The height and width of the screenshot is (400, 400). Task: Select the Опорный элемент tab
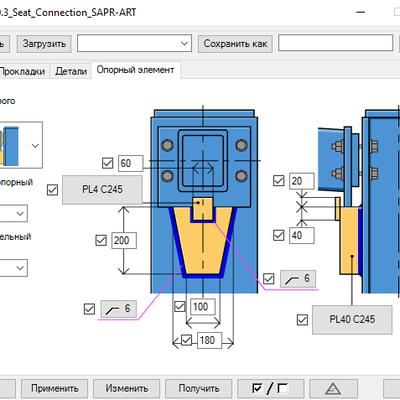pos(135,70)
